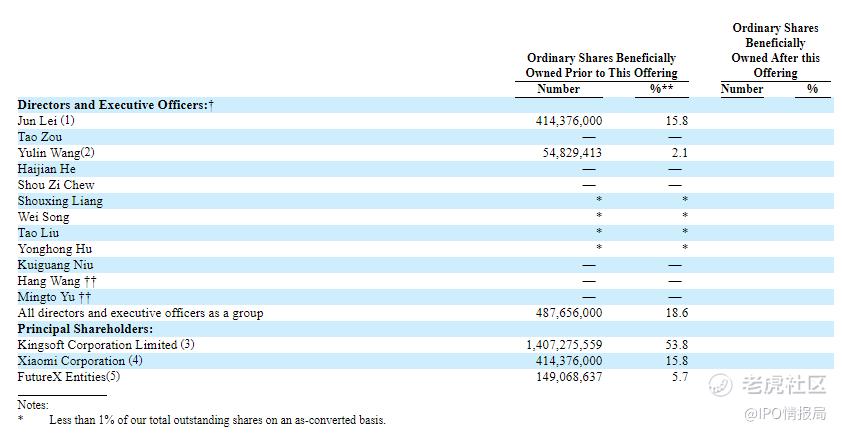
Task: Click Xiaomi Corporation's 15.8 percentage
Action: pyautogui.click(x=677, y=361)
